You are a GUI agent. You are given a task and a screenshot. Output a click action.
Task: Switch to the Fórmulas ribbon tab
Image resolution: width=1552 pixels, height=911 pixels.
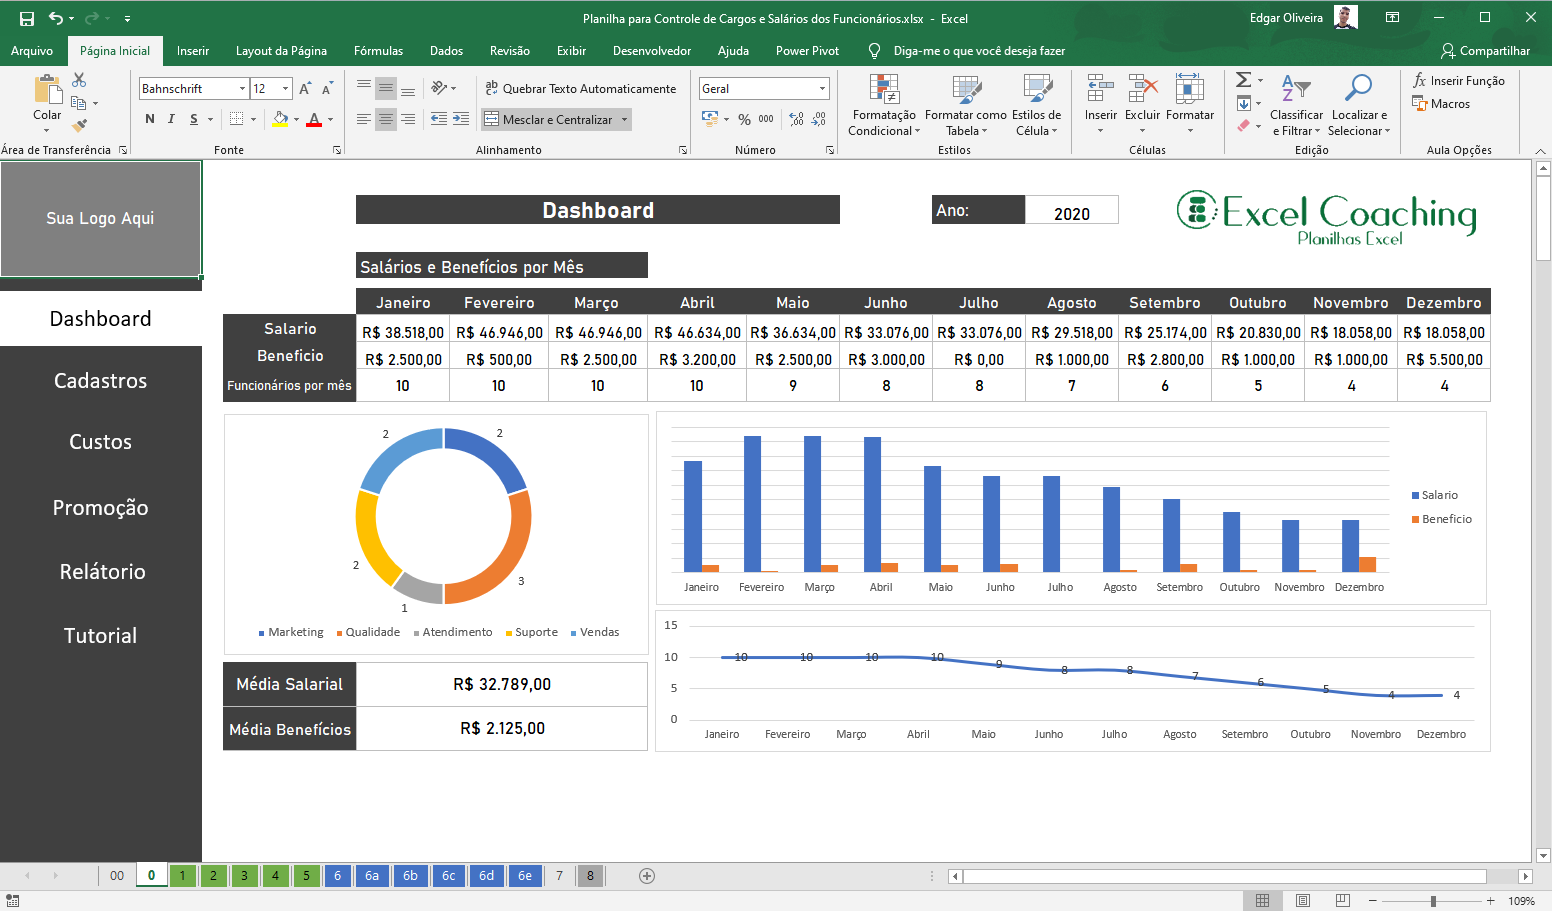pos(378,51)
